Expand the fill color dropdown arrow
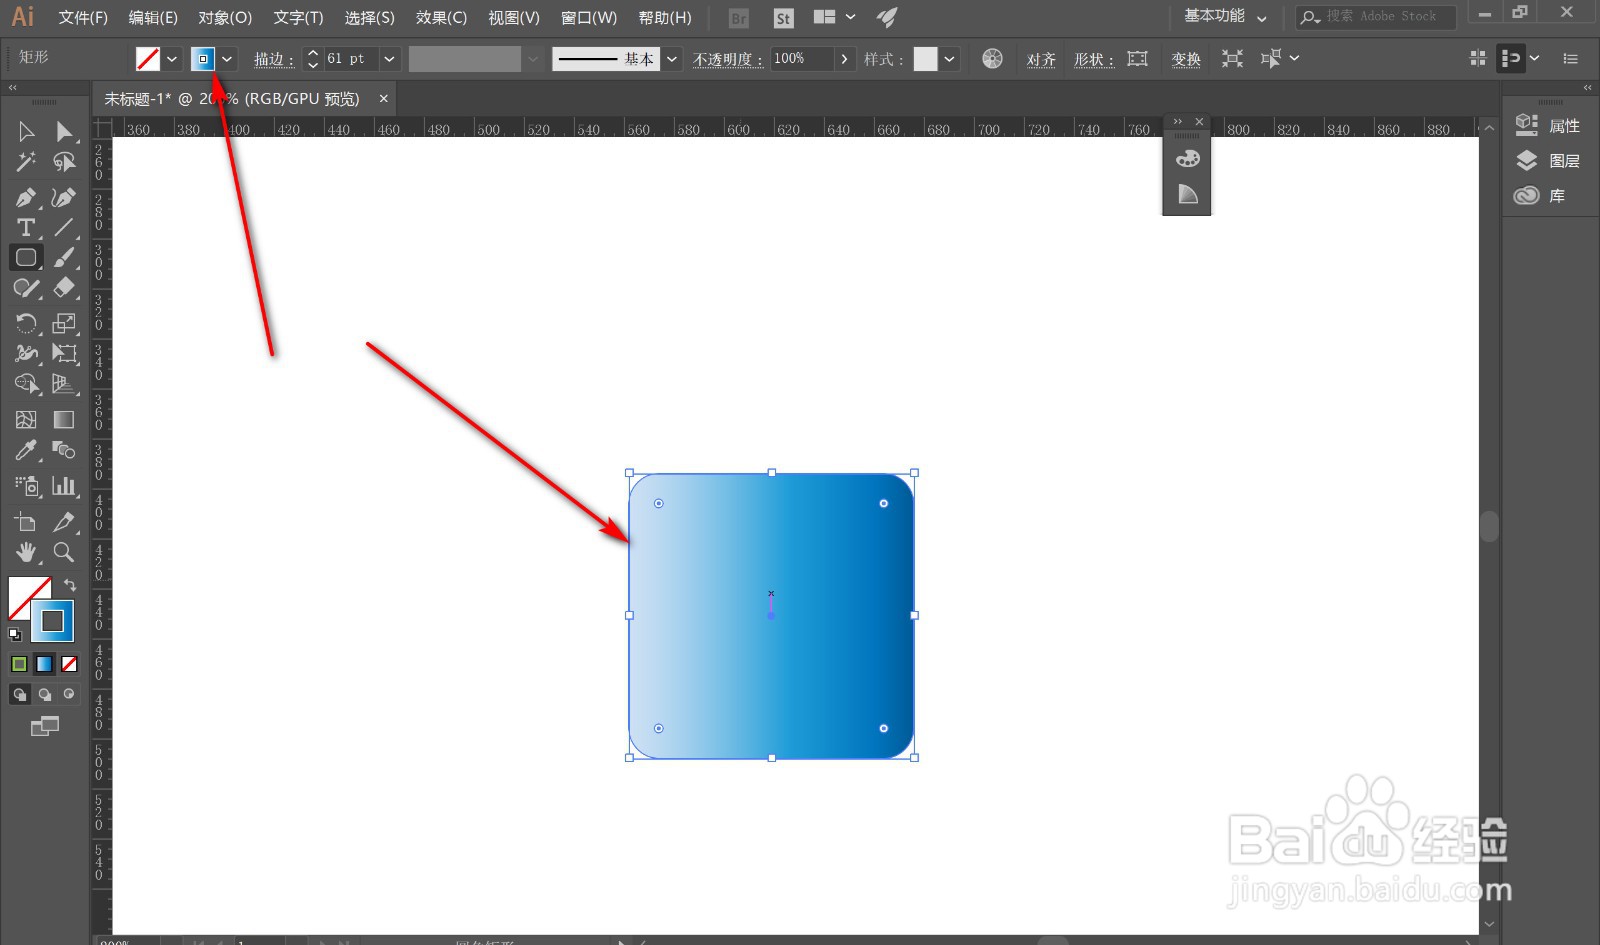 coord(172,59)
